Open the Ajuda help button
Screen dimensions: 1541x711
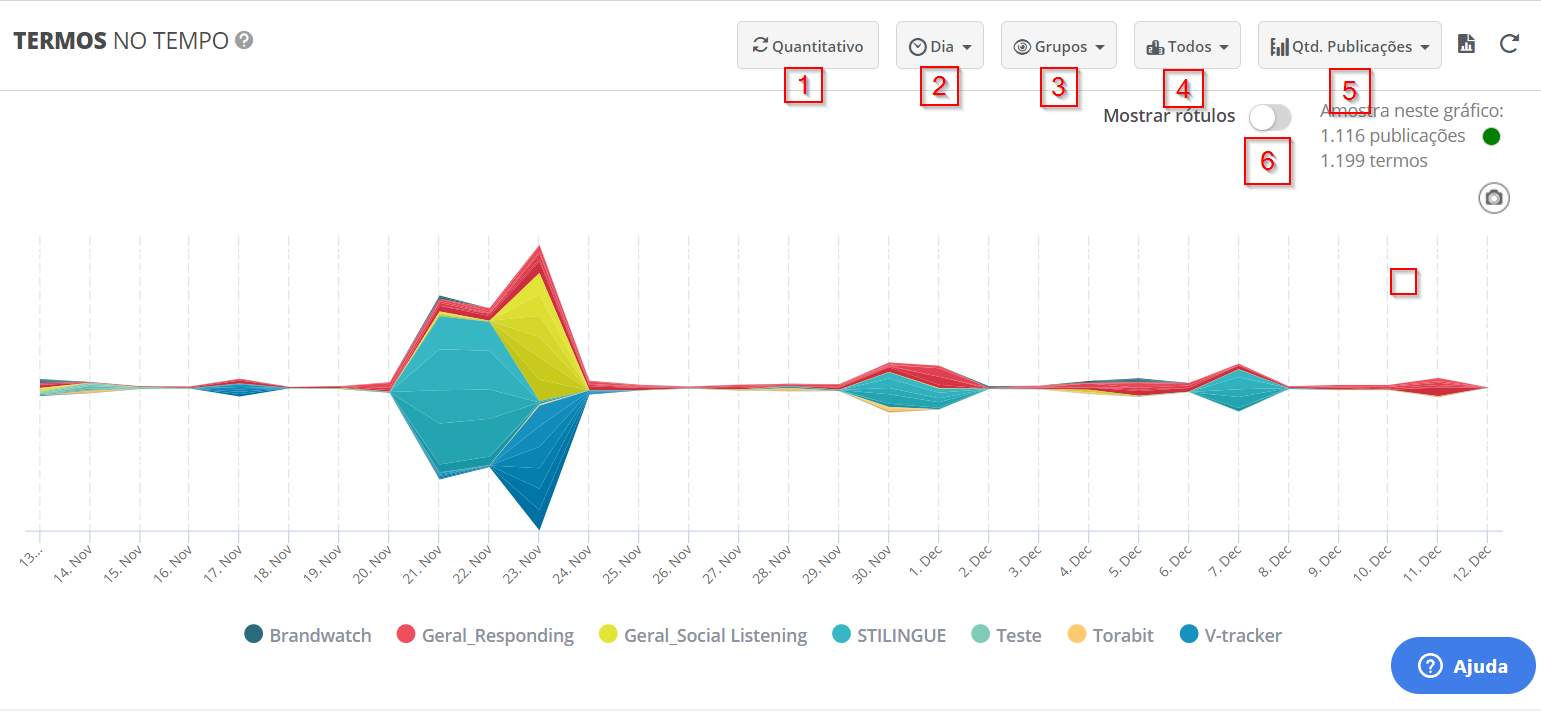coord(1462,666)
